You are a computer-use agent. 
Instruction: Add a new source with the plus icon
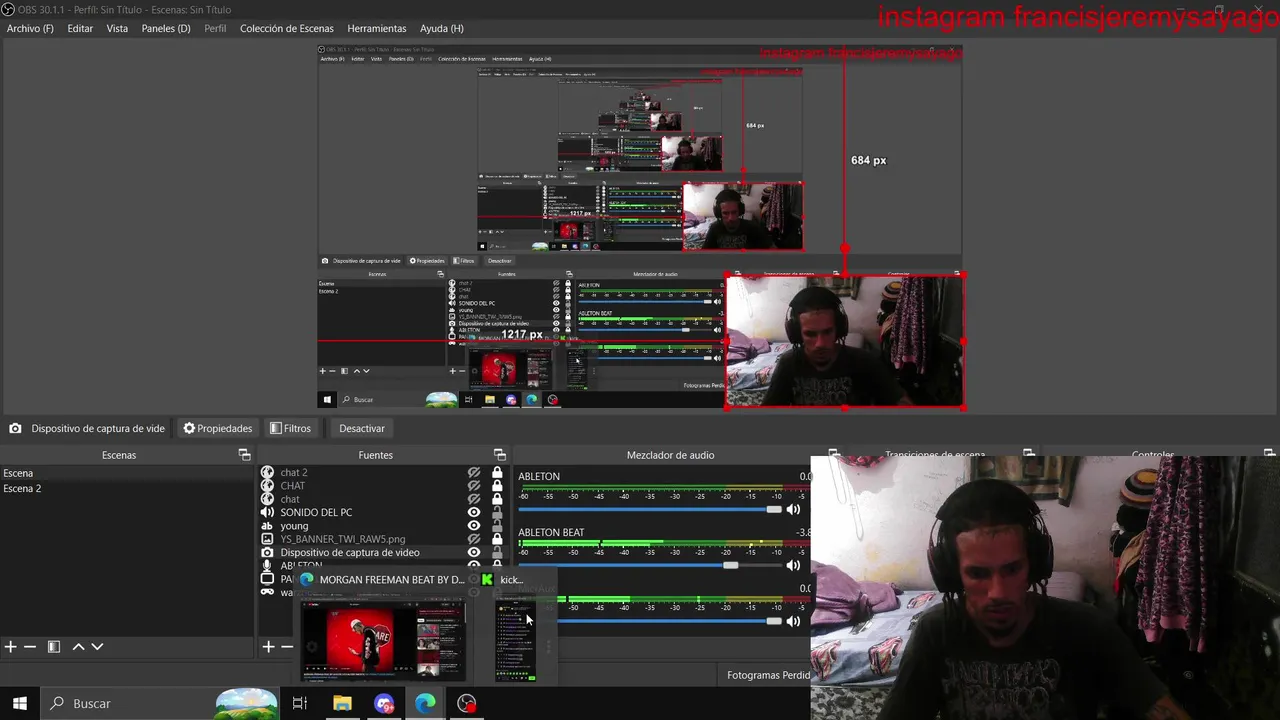point(268,647)
